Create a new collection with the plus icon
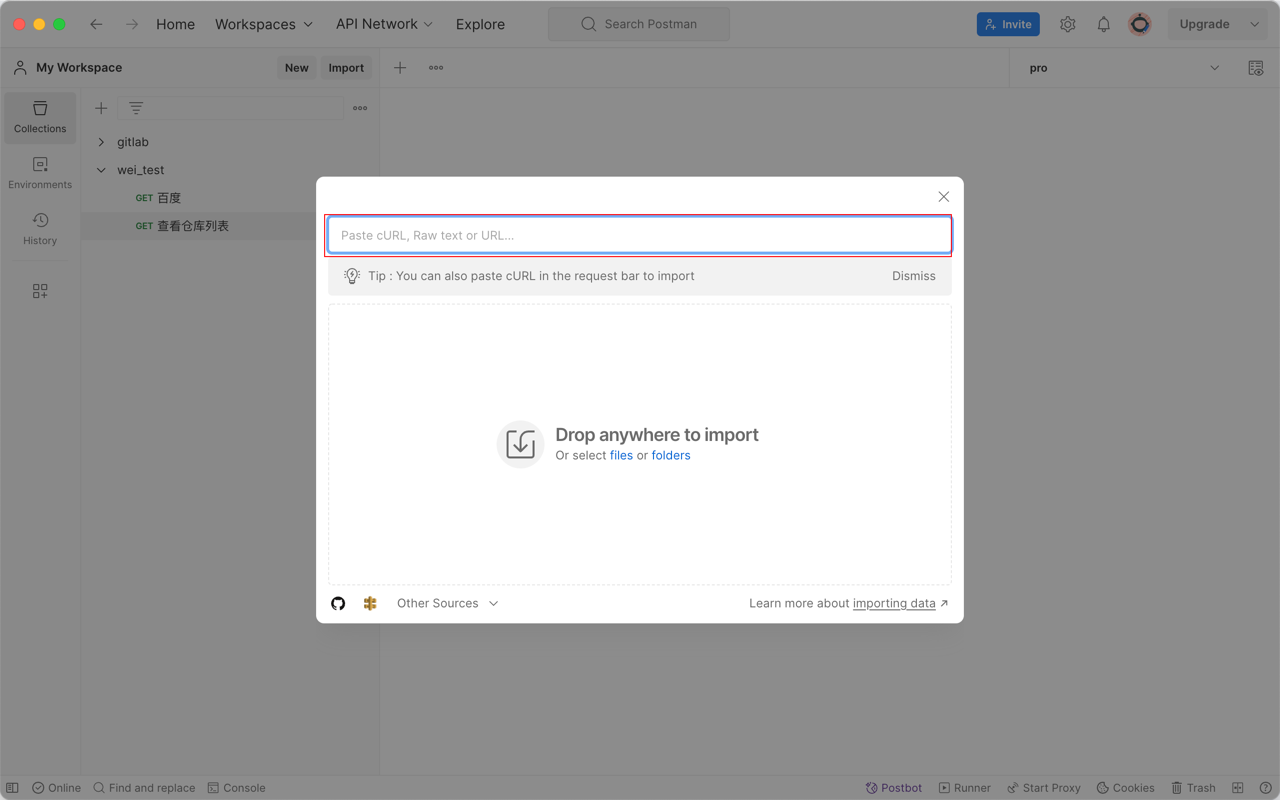 pyautogui.click(x=101, y=108)
